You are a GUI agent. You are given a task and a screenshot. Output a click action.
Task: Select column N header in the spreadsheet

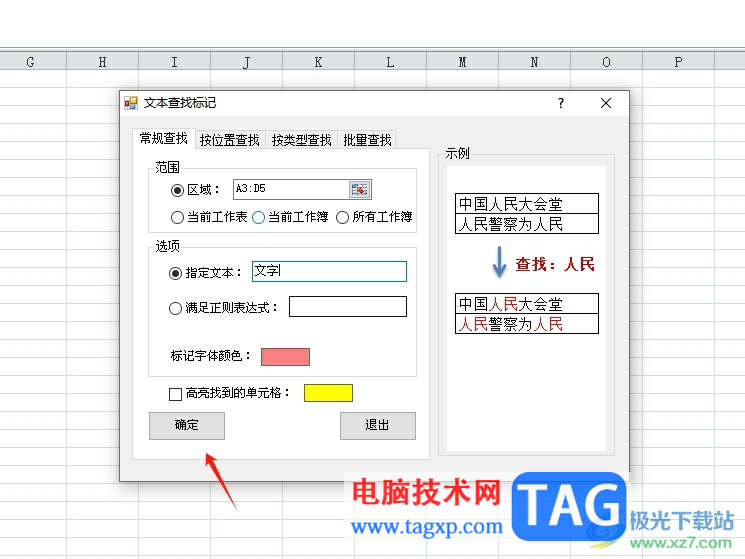pos(535,62)
